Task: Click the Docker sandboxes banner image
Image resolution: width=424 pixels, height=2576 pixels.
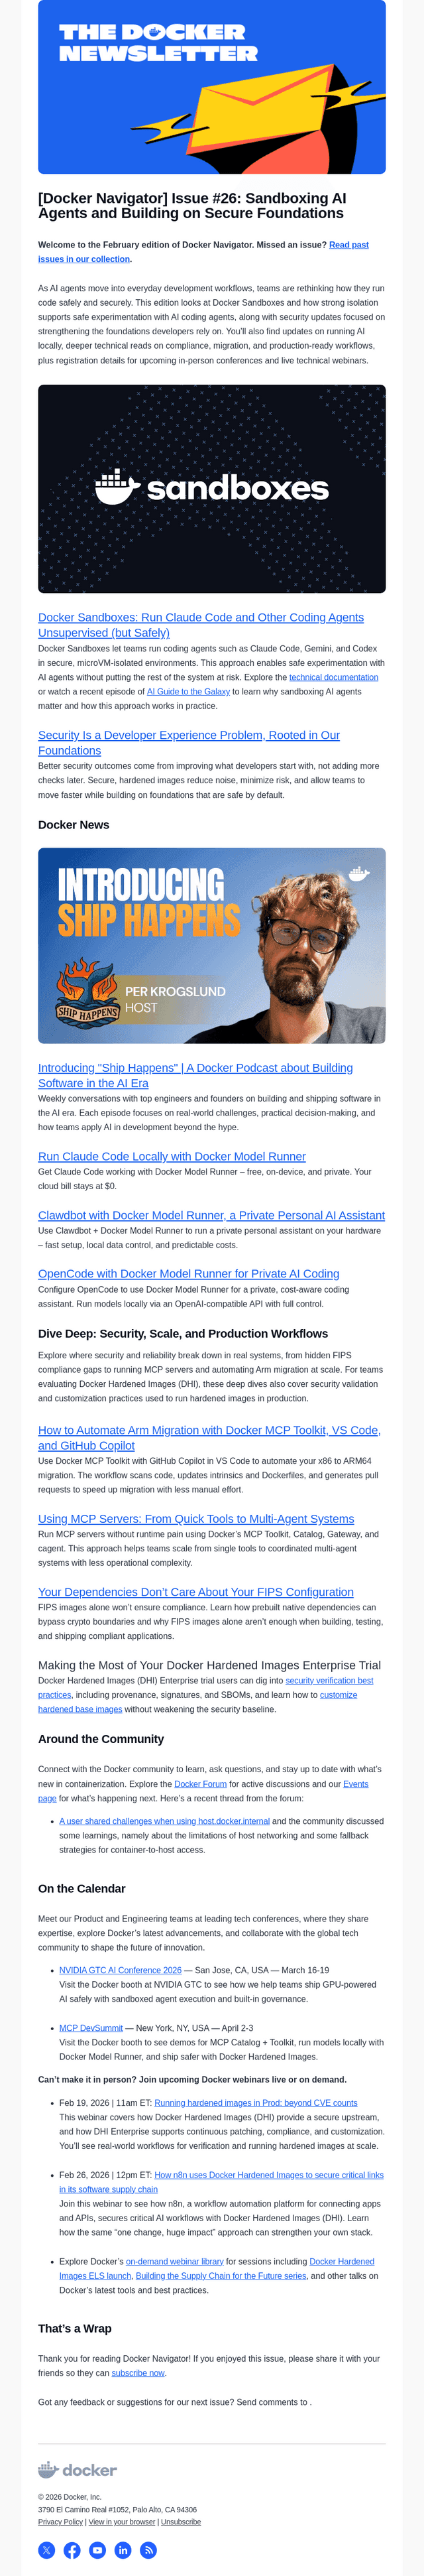Action: pos(212,489)
